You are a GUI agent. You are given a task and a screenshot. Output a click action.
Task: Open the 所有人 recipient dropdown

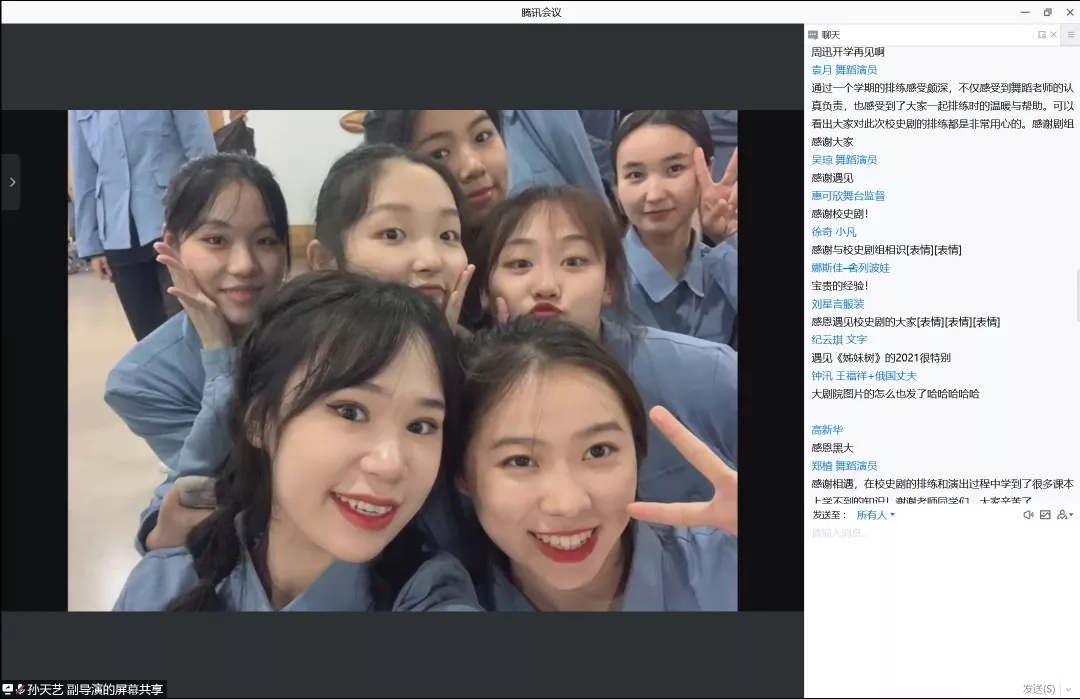tap(875, 515)
